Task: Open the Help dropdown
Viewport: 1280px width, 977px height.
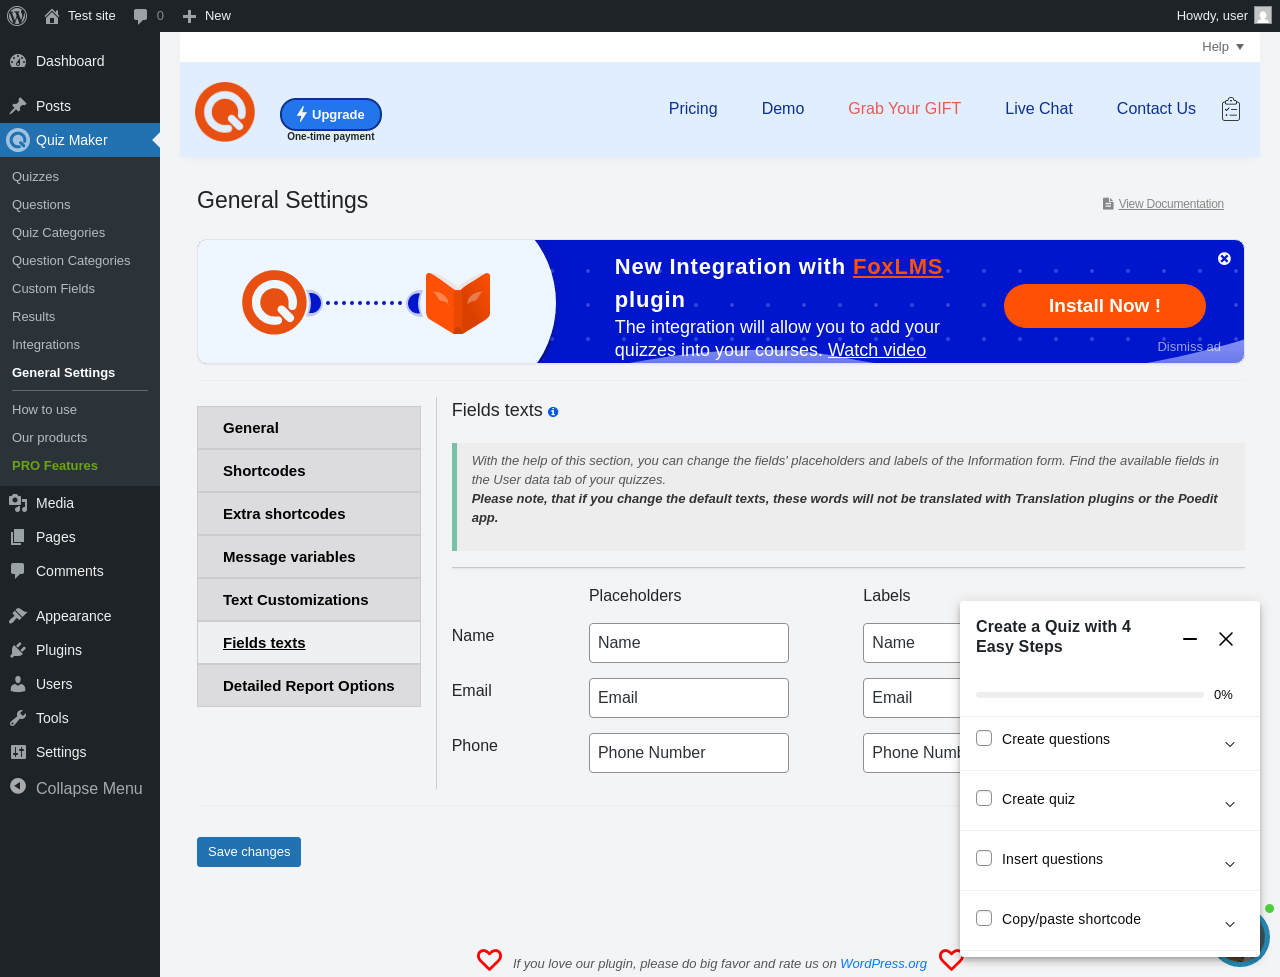Action: click(x=1223, y=47)
